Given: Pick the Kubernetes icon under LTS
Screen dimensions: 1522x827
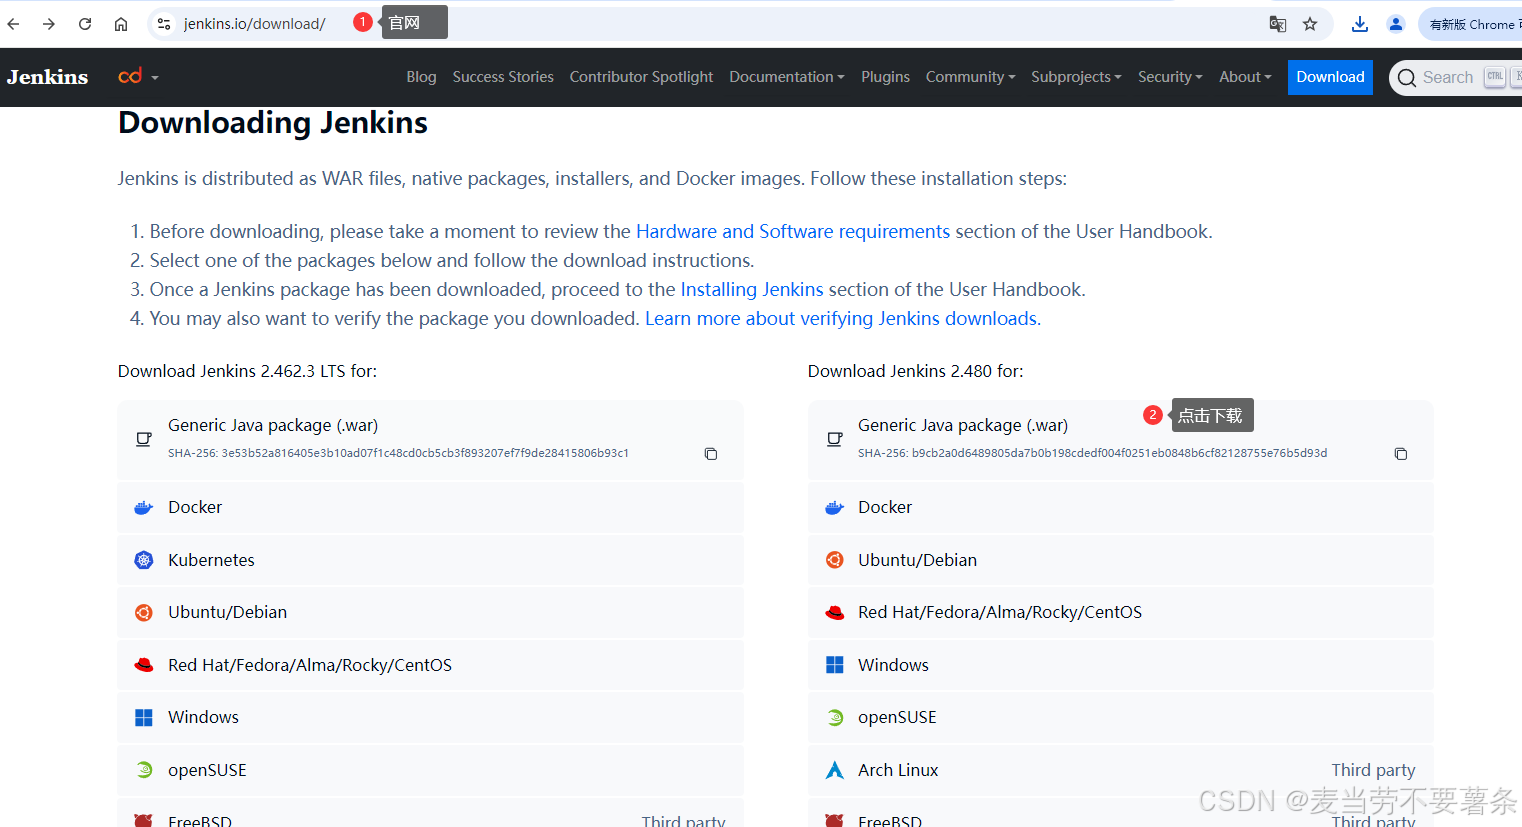Looking at the screenshot, I should click(x=144, y=560).
